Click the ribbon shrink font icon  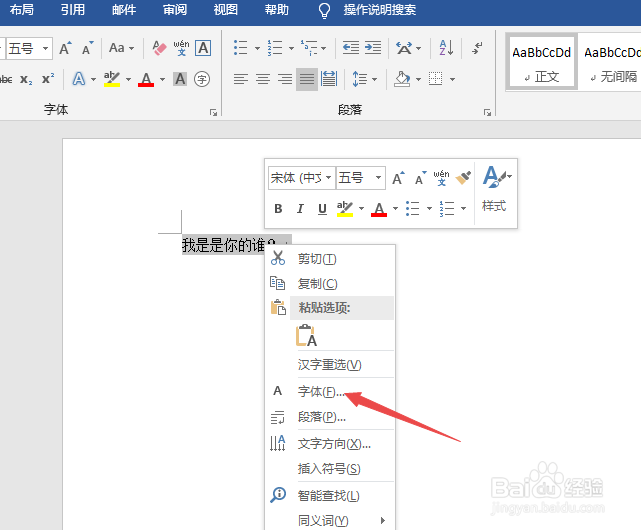pyautogui.click(x=87, y=48)
